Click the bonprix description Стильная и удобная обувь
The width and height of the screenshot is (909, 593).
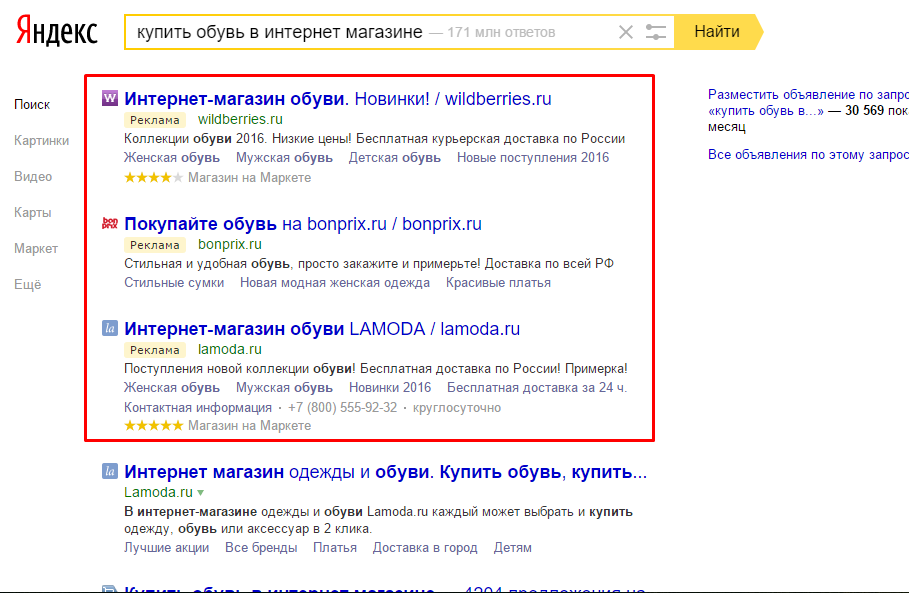tap(369, 264)
